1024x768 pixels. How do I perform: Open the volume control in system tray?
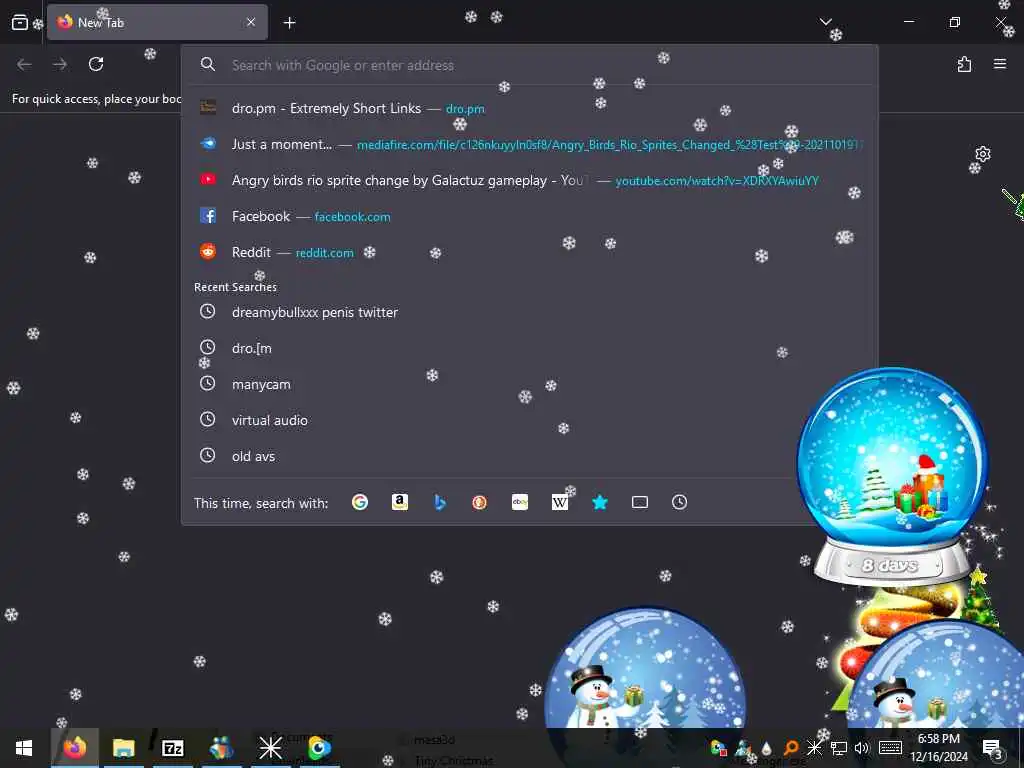coord(861,748)
